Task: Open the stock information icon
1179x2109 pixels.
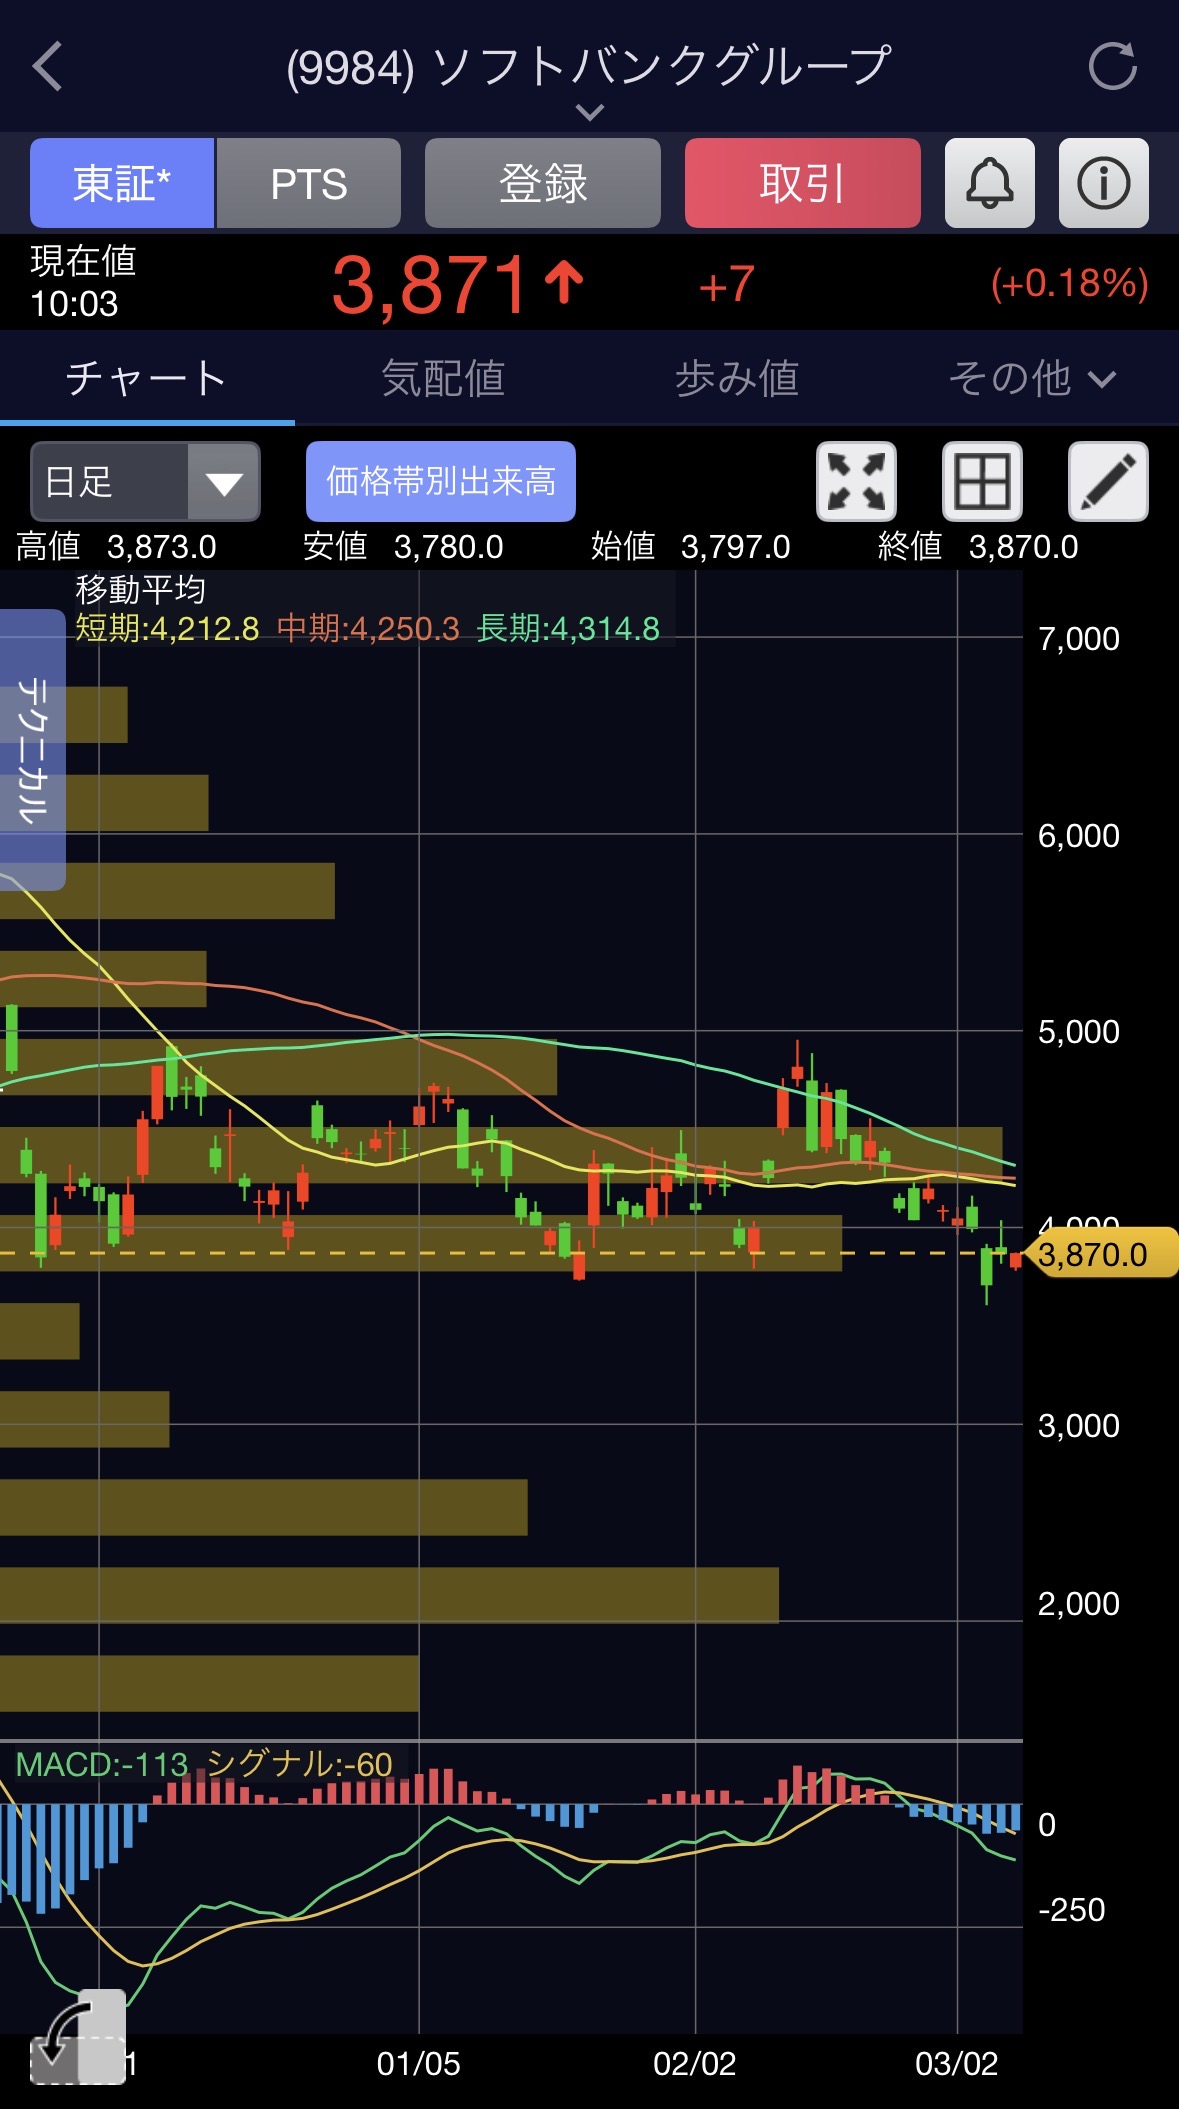Action: coord(1103,184)
